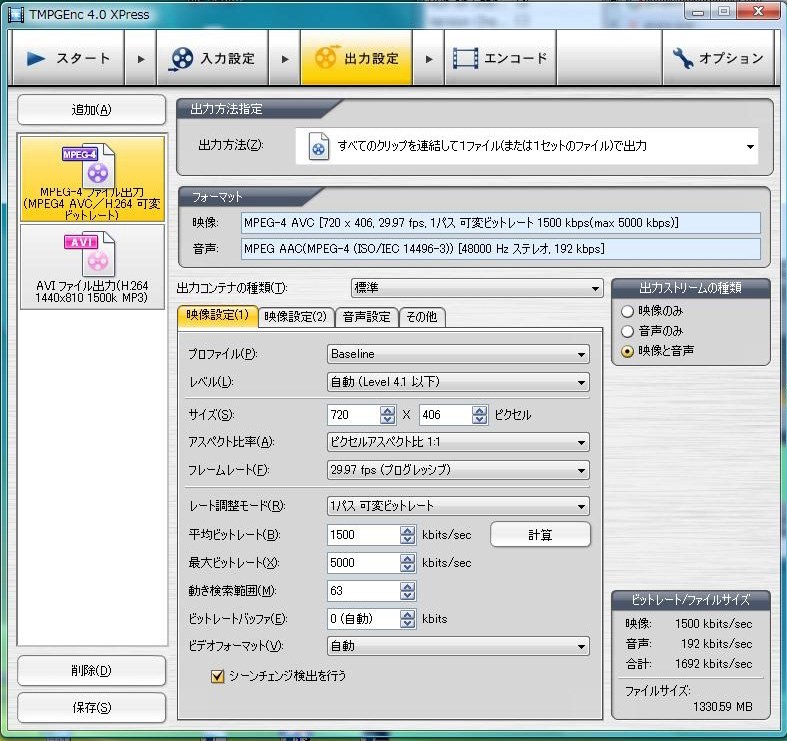Click the スタート toolbar button
Viewport: 787px width, 741px height.
click(68, 58)
